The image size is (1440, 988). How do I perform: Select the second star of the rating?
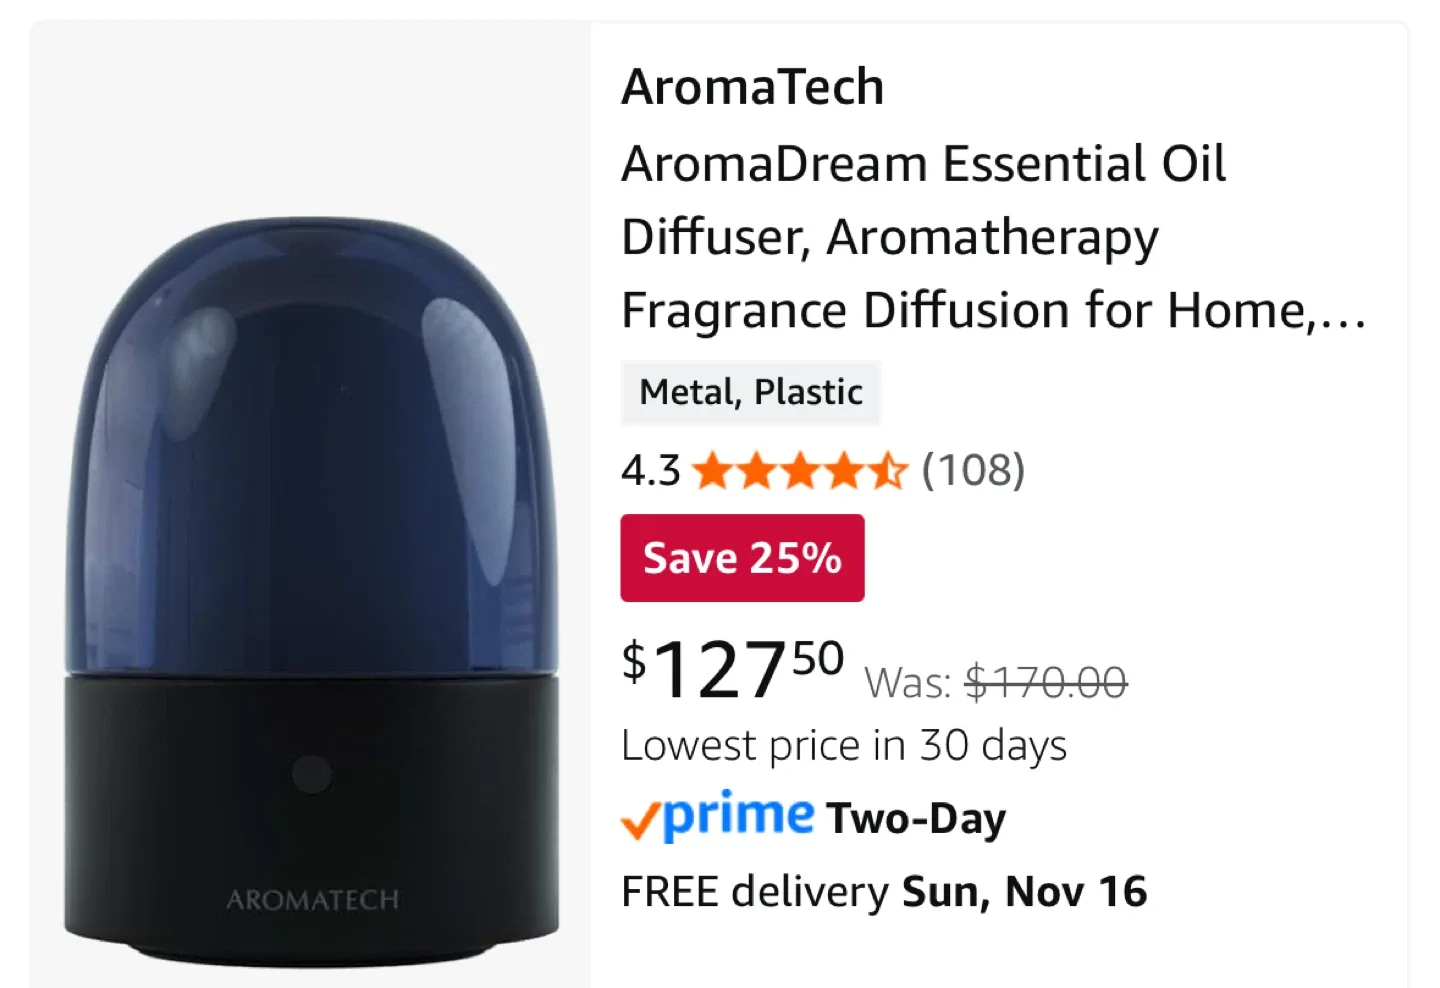point(758,470)
